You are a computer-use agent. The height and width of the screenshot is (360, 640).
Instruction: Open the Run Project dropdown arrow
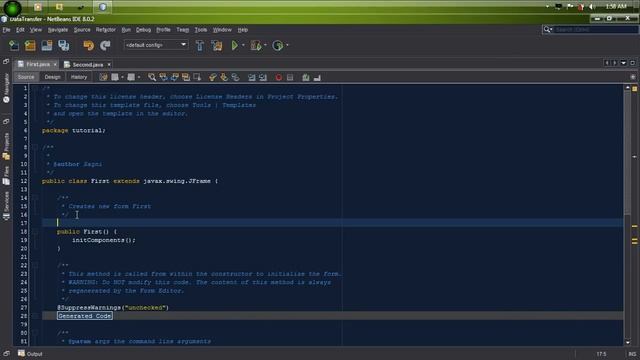point(243,45)
